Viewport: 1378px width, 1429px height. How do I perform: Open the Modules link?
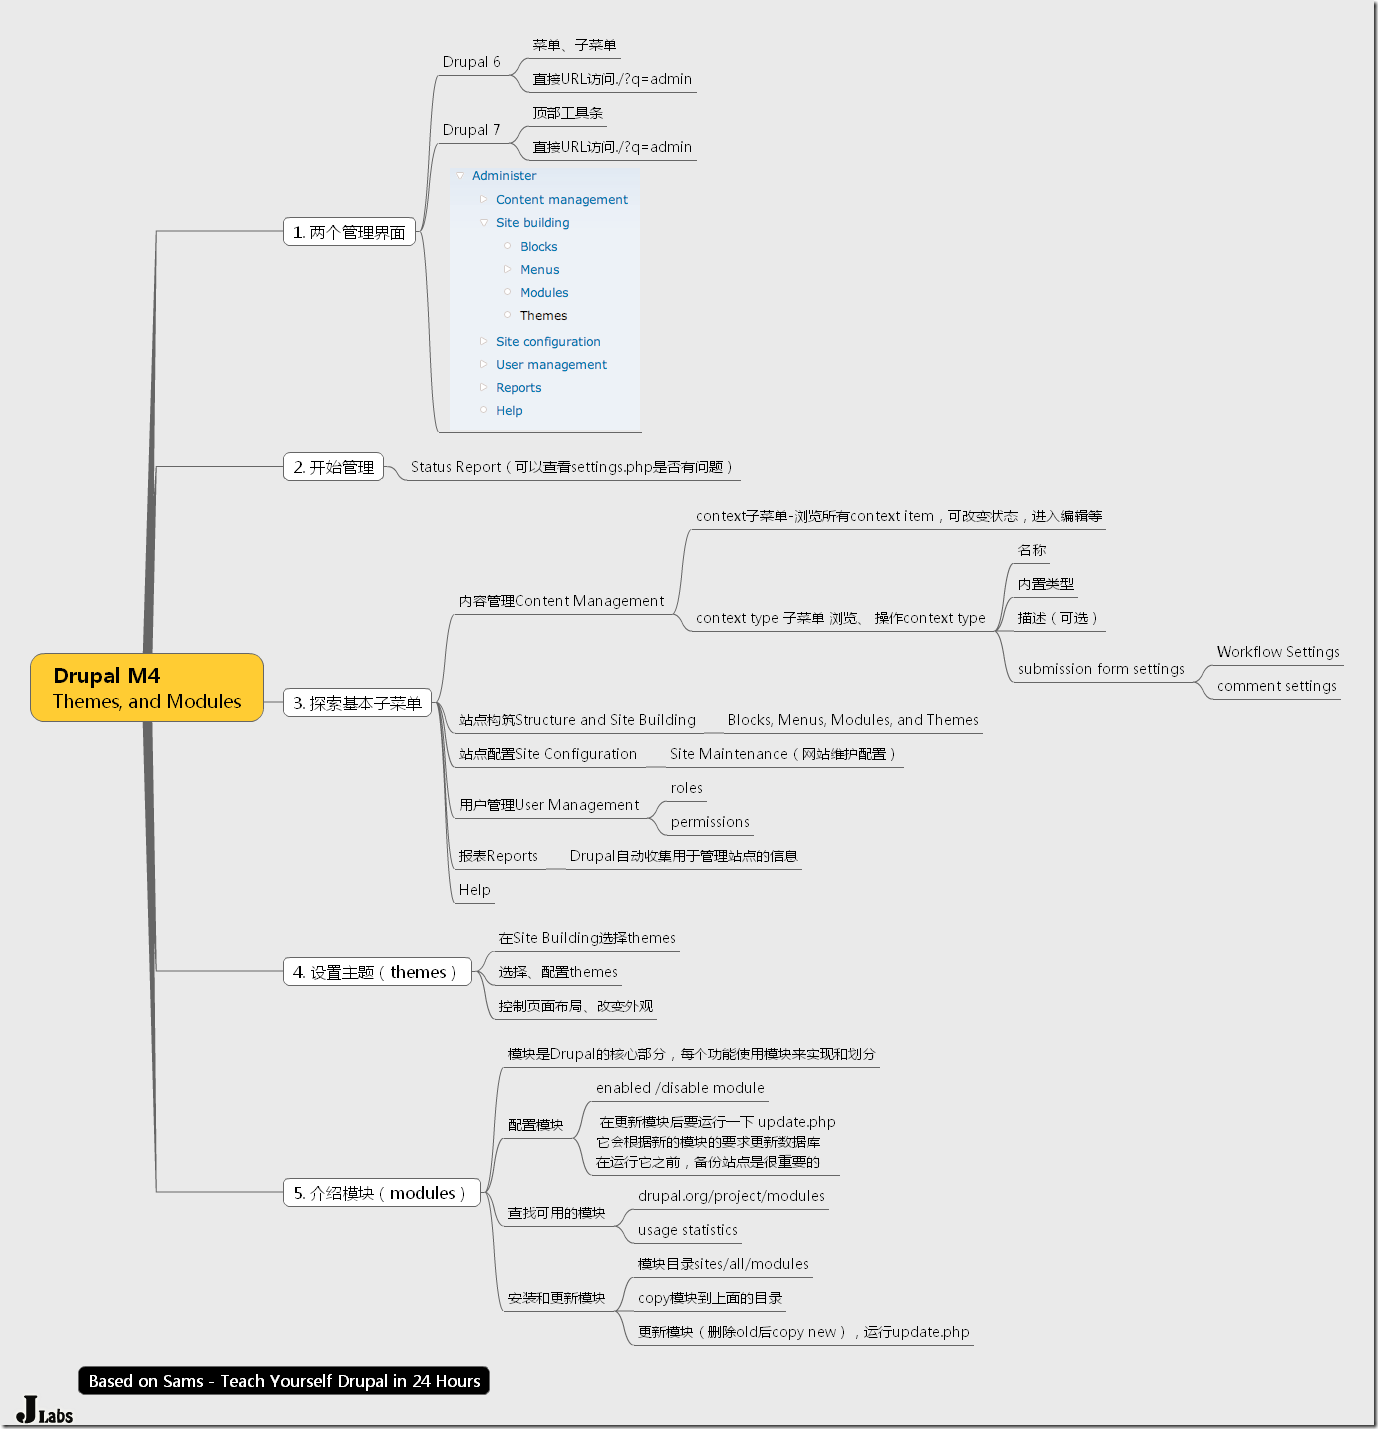coord(544,293)
